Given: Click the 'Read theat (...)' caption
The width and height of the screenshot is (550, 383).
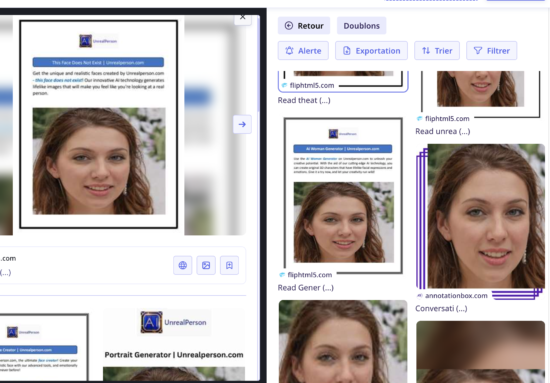Looking at the screenshot, I should [x=304, y=100].
